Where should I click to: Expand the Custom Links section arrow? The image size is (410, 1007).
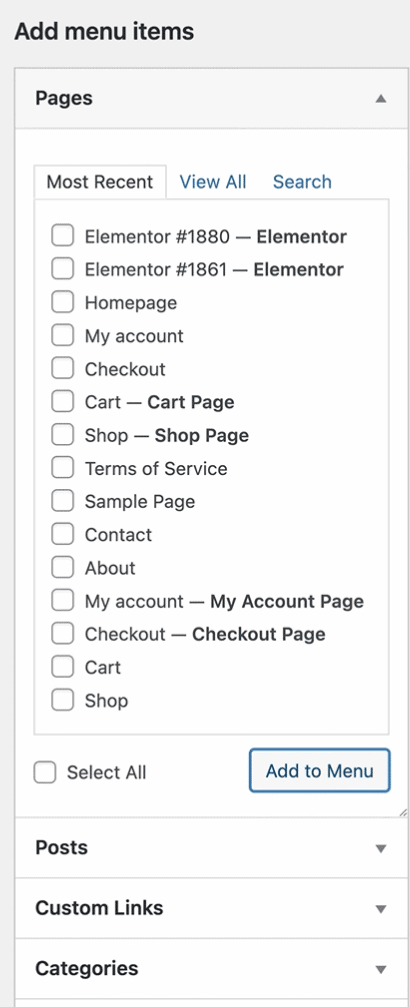click(381, 909)
